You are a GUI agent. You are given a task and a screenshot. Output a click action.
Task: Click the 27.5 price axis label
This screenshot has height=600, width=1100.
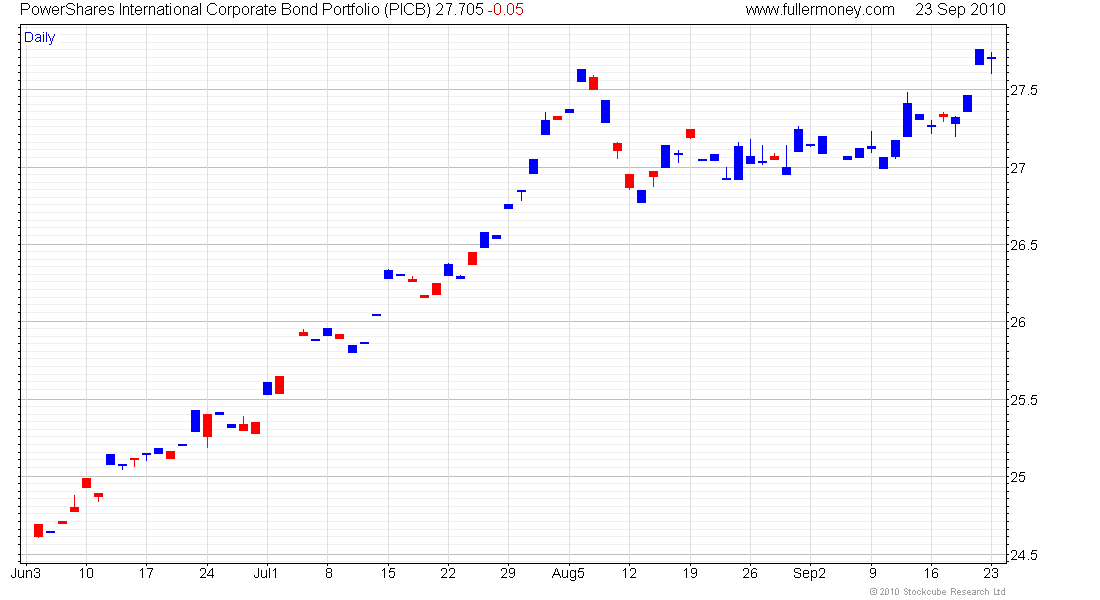pos(1024,91)
